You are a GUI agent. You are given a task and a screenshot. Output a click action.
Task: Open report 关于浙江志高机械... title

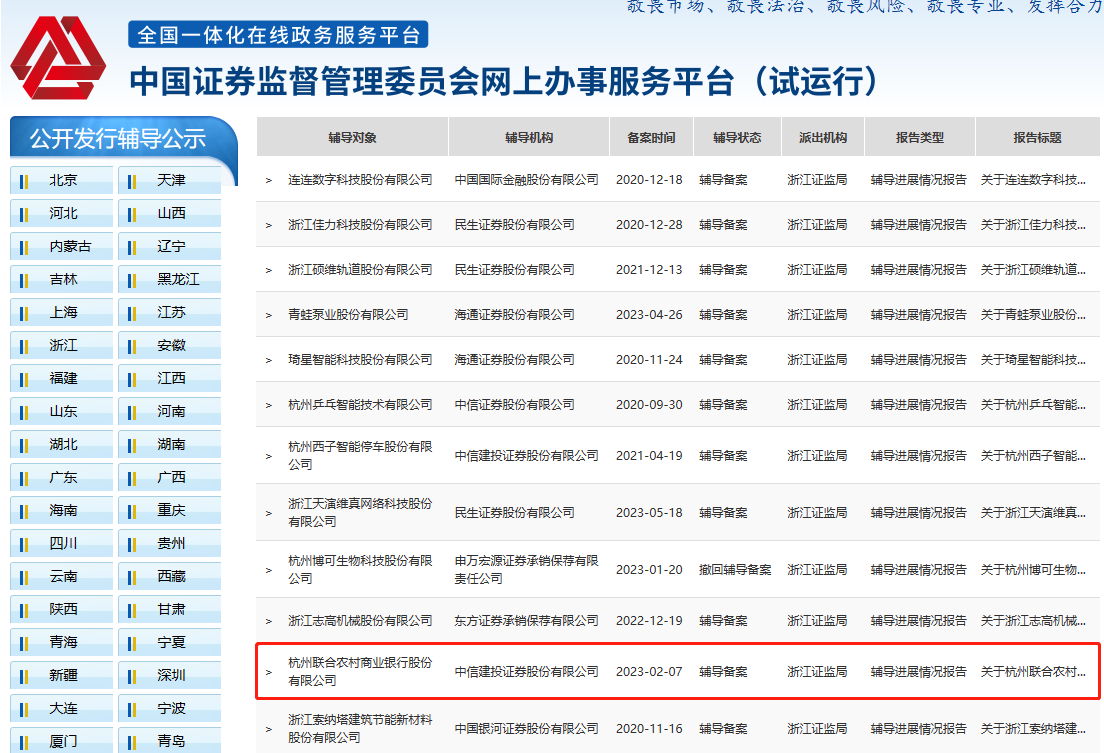click(1033, 621)
